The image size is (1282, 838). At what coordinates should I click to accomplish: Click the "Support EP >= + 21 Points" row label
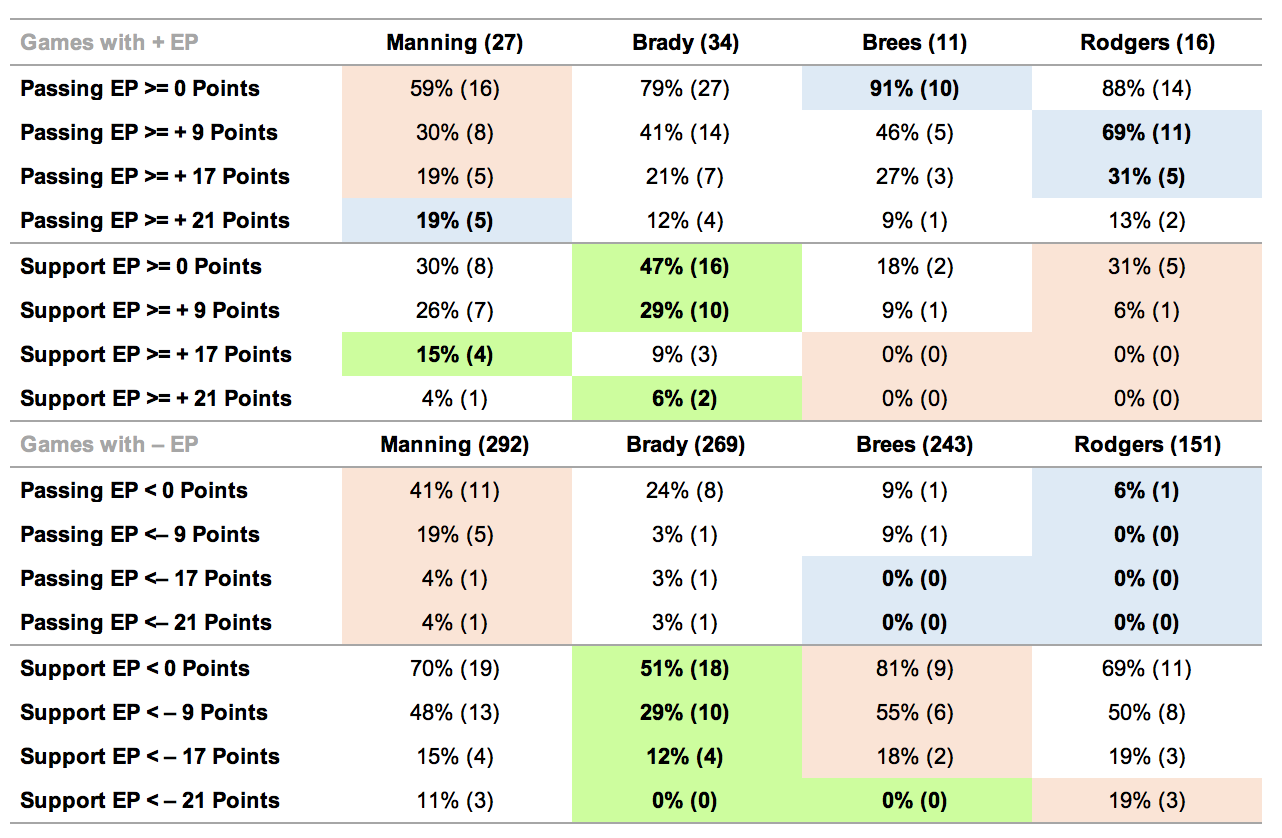[x=156, y=399]
